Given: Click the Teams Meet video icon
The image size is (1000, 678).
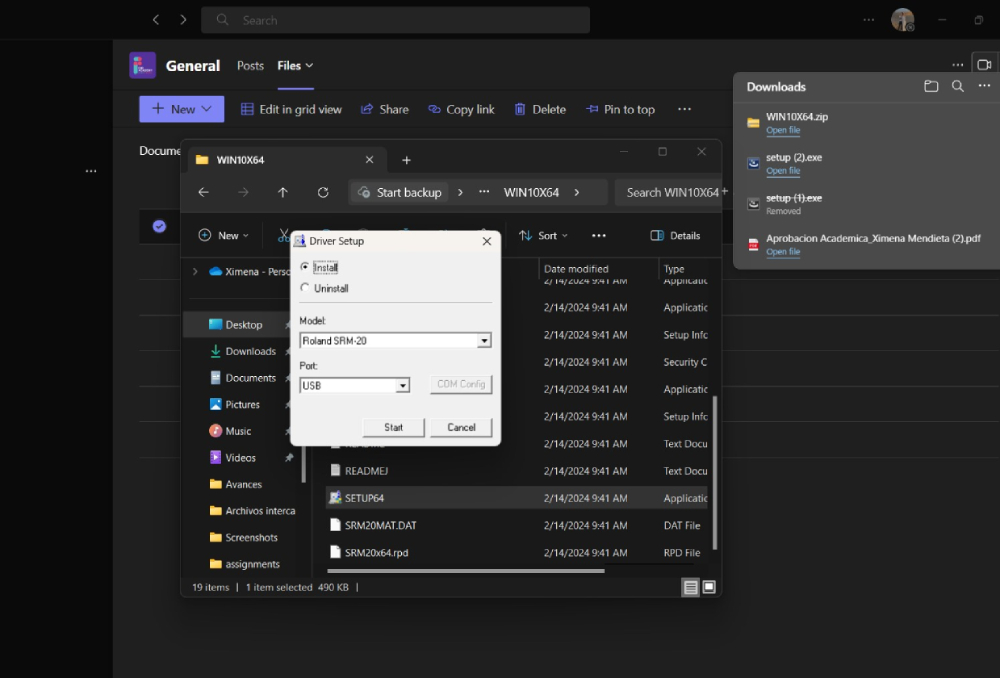Looking at the screenshot, I should 984,64.
